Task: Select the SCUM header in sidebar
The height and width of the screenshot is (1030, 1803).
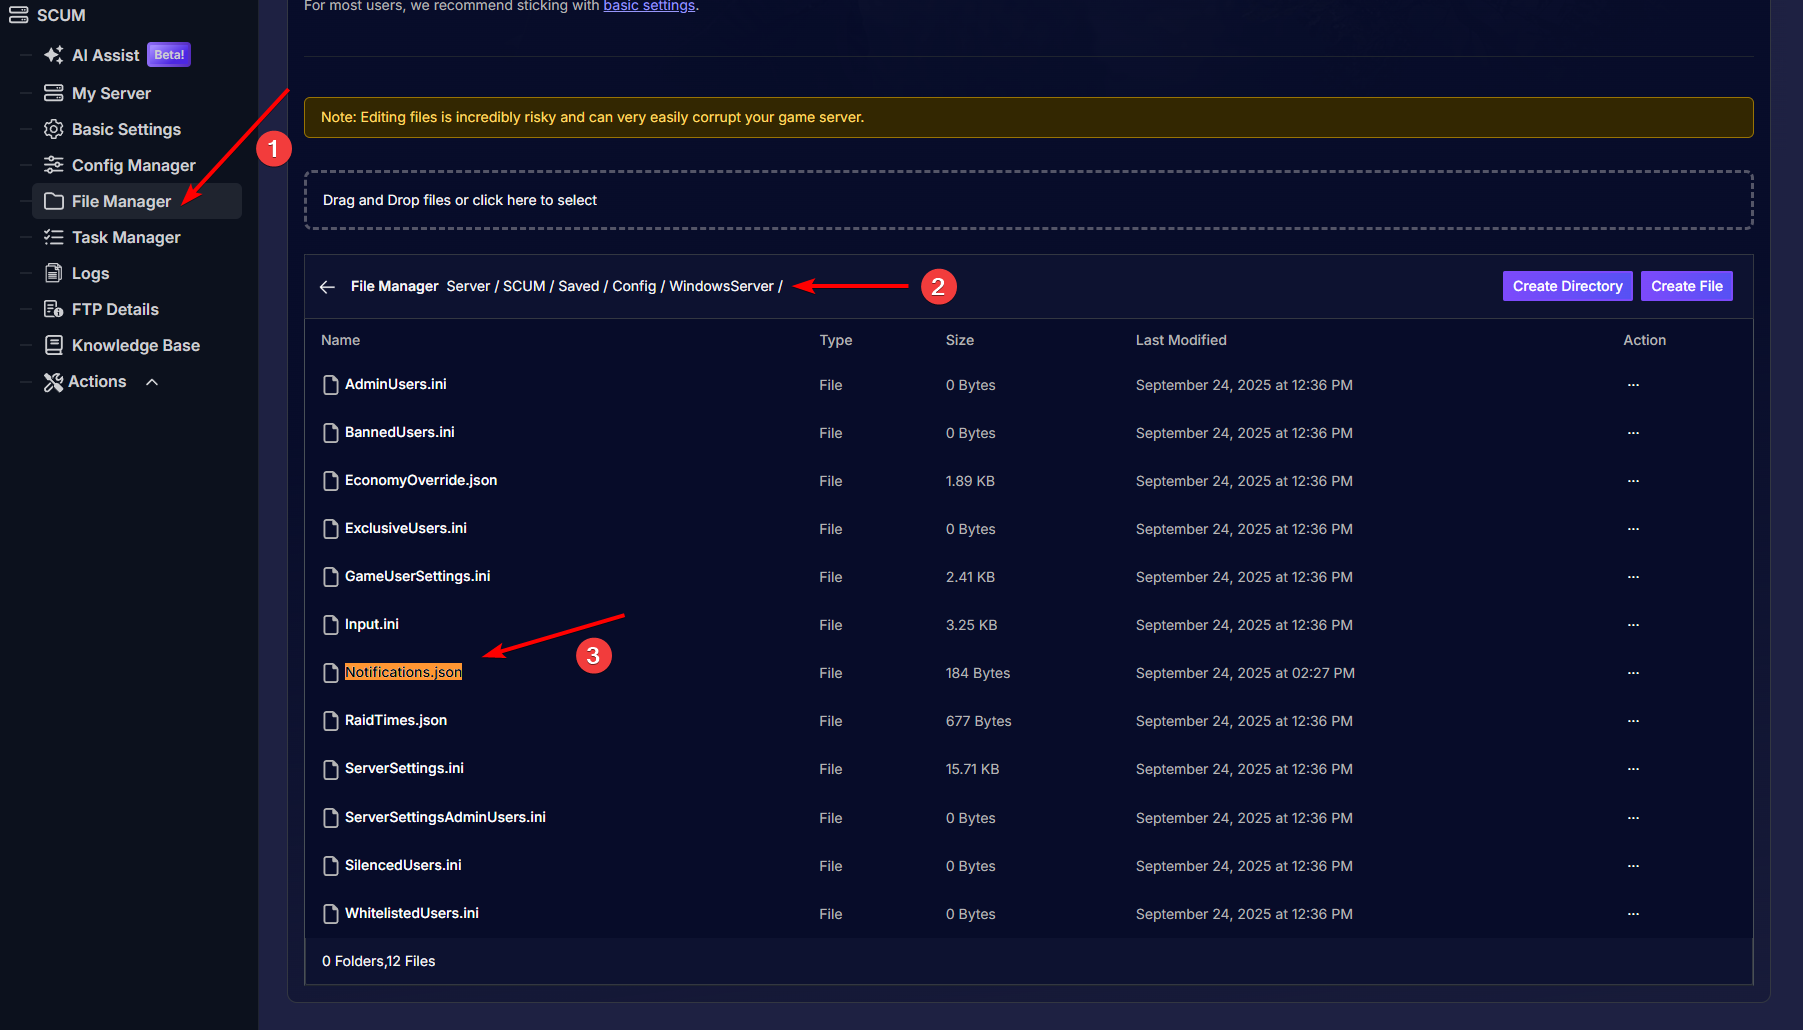Action: click(60, 15)
